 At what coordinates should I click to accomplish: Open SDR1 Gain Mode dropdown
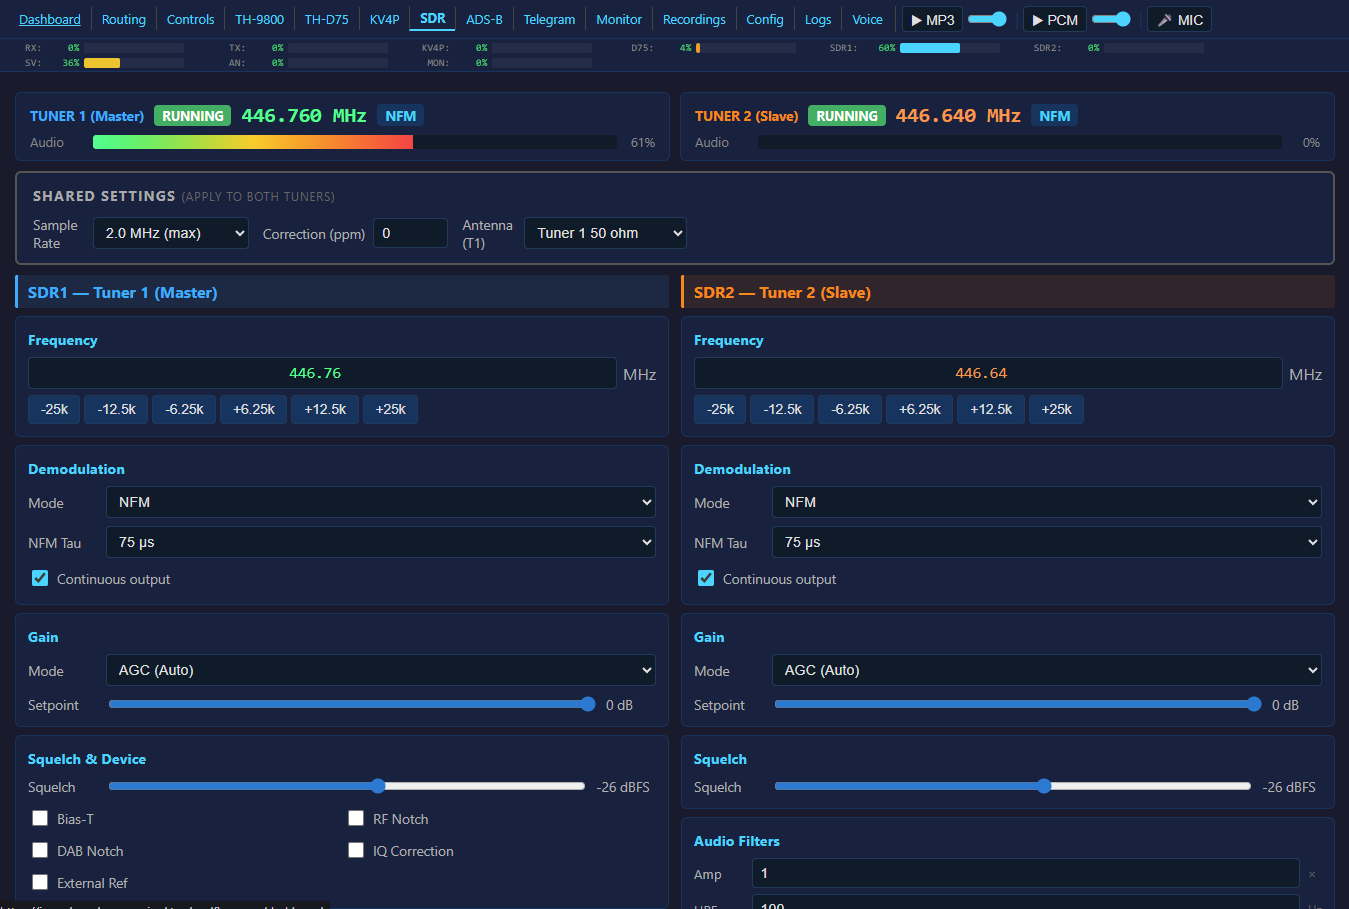point(381,670)
